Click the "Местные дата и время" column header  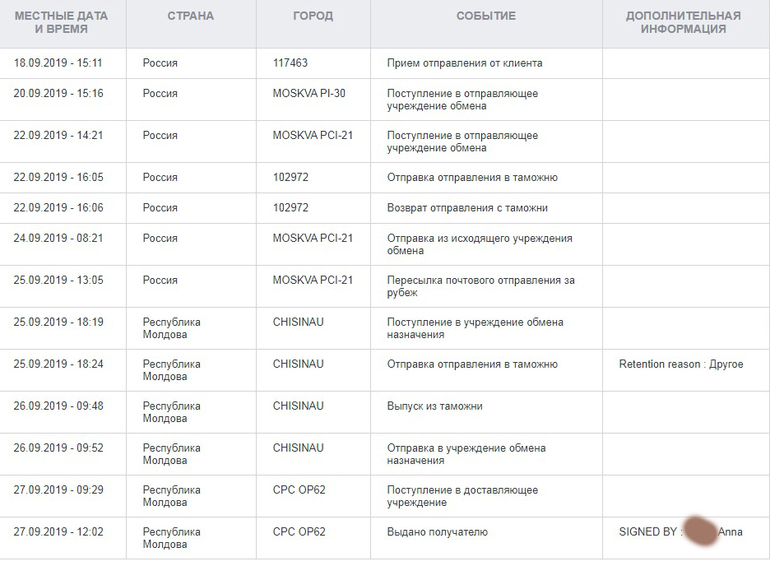[x=61, y=22]
